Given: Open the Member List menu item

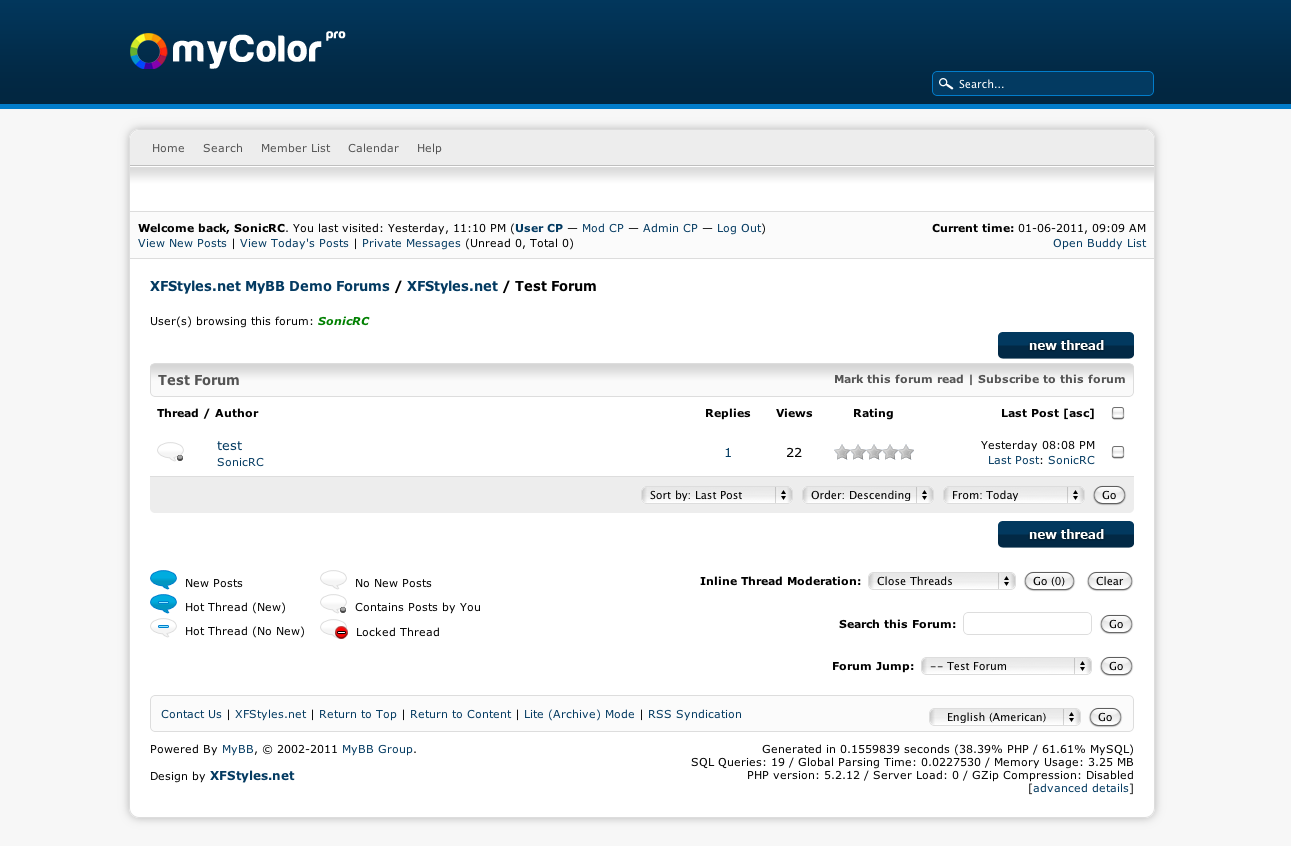Looking at the screenshot, I should click(295, 148).
